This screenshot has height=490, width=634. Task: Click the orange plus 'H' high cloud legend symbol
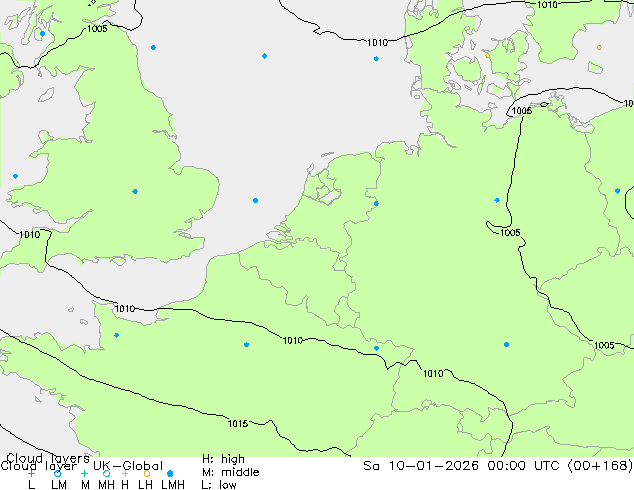pyautogui.click(x=125, y=473)
